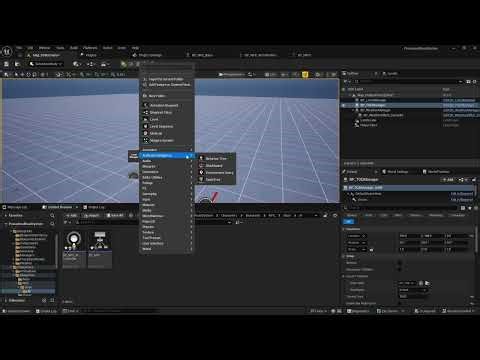Create a State Tree asset
The width and height of the screenshot is (480, 360).
[x=217, y=179]
